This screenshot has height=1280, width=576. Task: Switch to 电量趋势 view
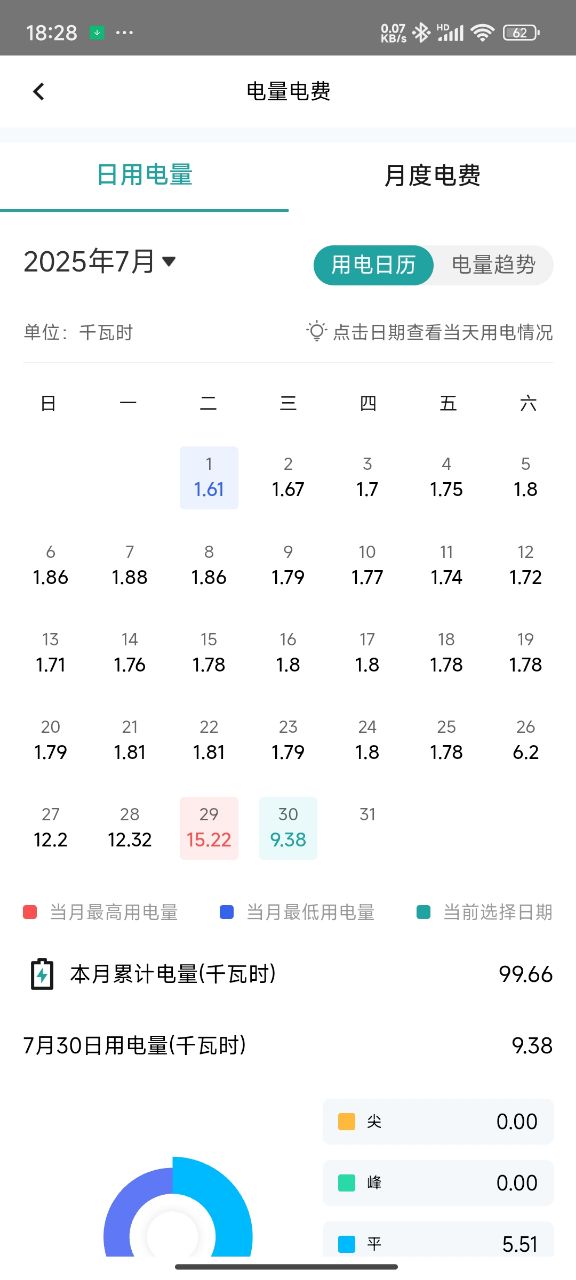(x=493, y=265)
